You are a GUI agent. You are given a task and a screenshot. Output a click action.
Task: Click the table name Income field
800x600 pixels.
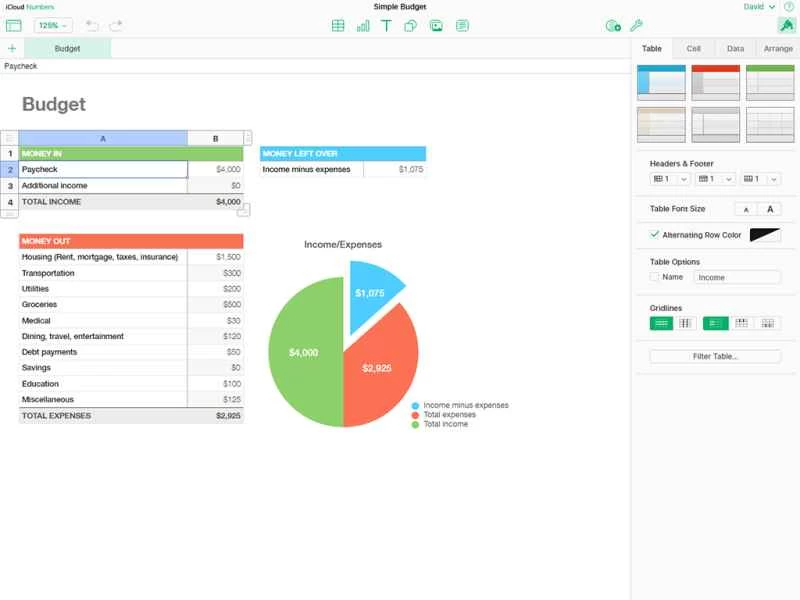(x=737, y=277)
